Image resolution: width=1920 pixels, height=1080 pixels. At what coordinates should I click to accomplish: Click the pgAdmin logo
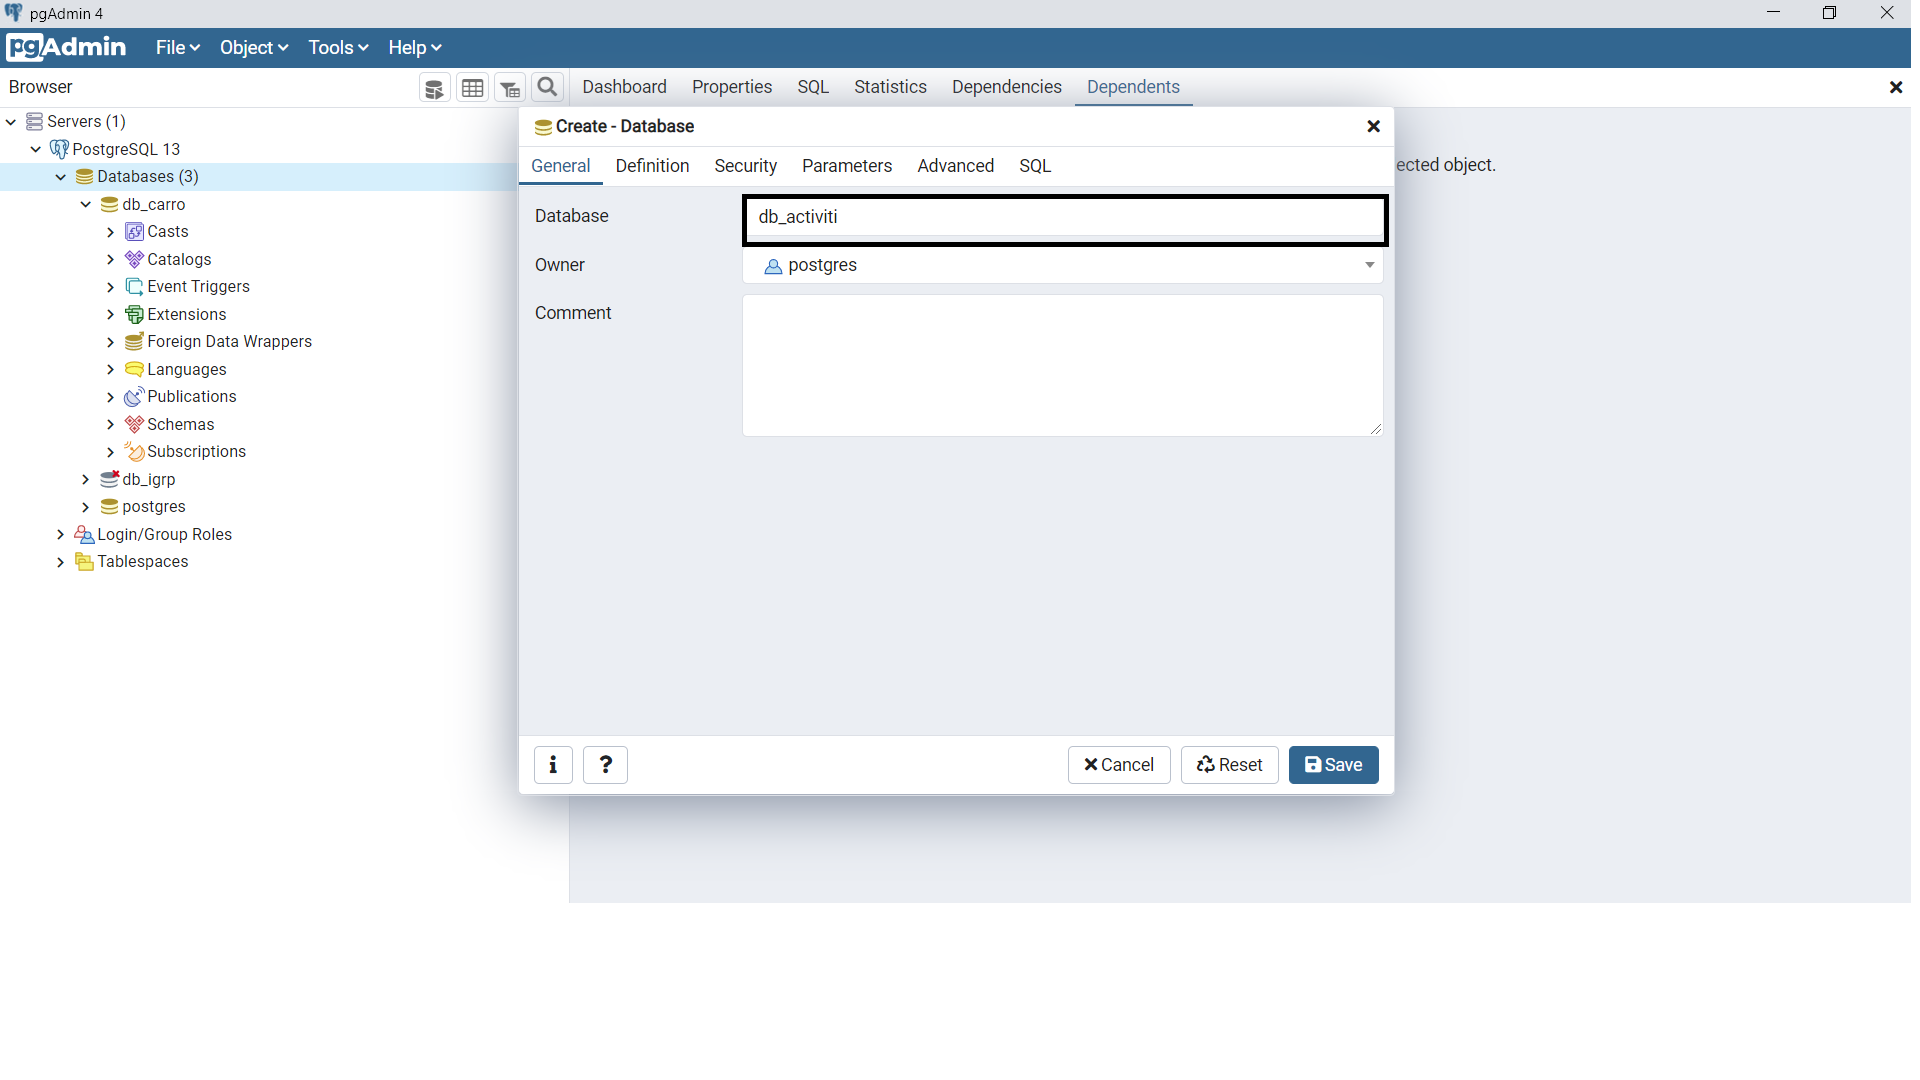pos(66,47)
